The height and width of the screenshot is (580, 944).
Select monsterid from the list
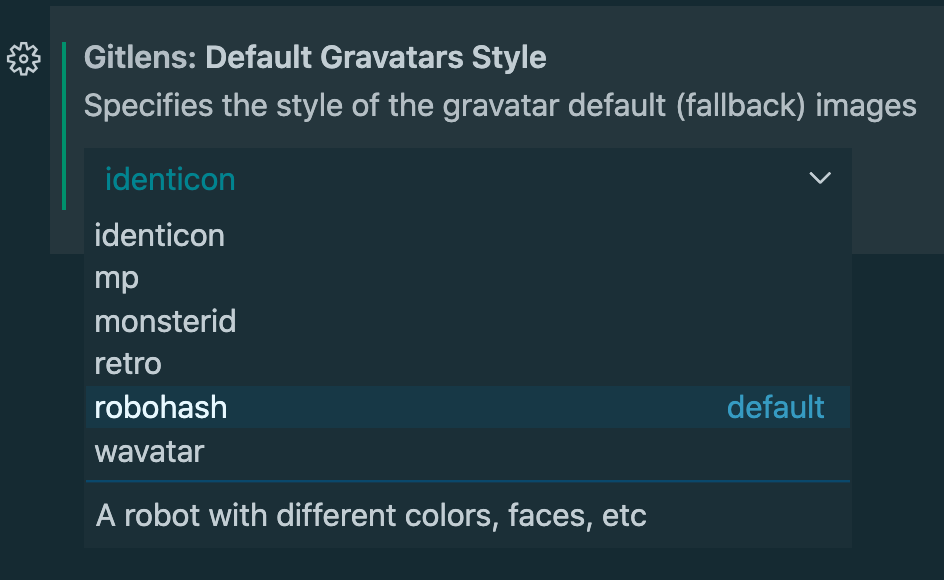tap(165, 321)
